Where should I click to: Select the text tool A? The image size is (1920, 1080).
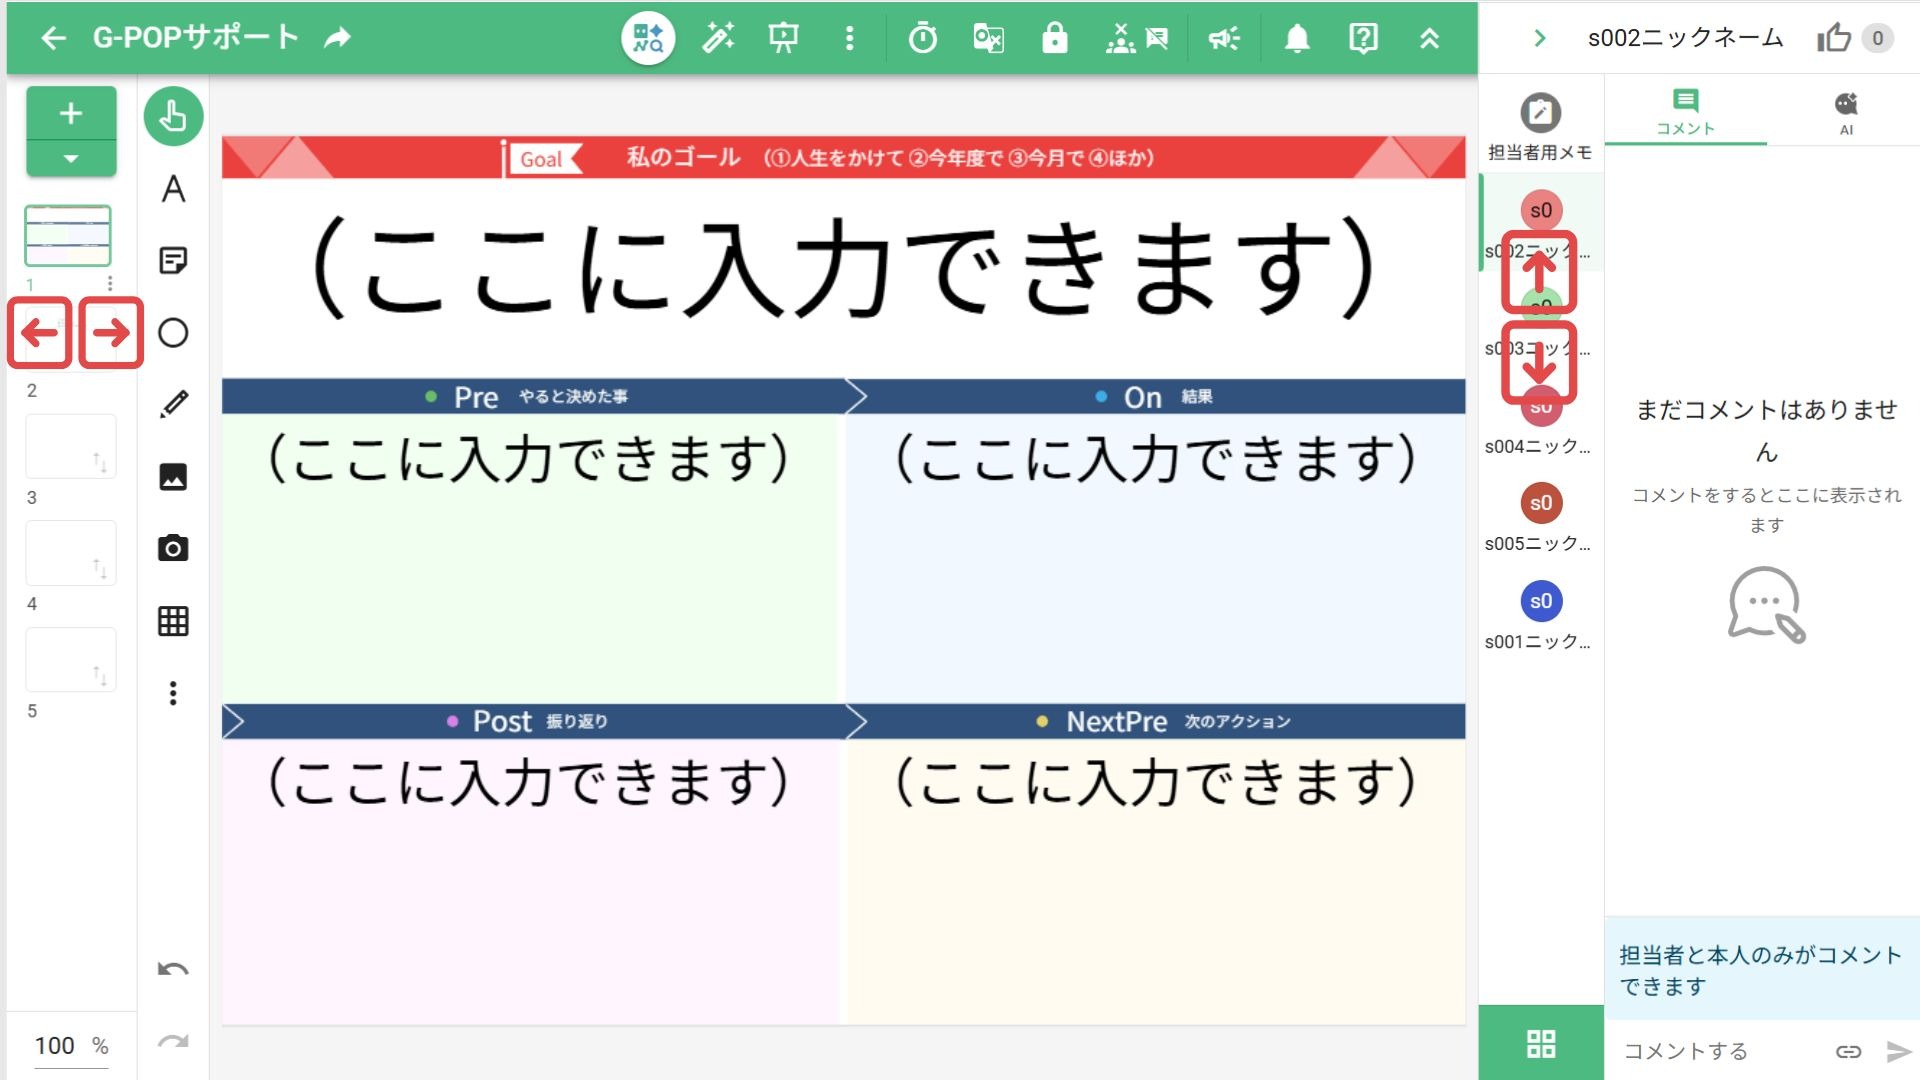[173, 189]
